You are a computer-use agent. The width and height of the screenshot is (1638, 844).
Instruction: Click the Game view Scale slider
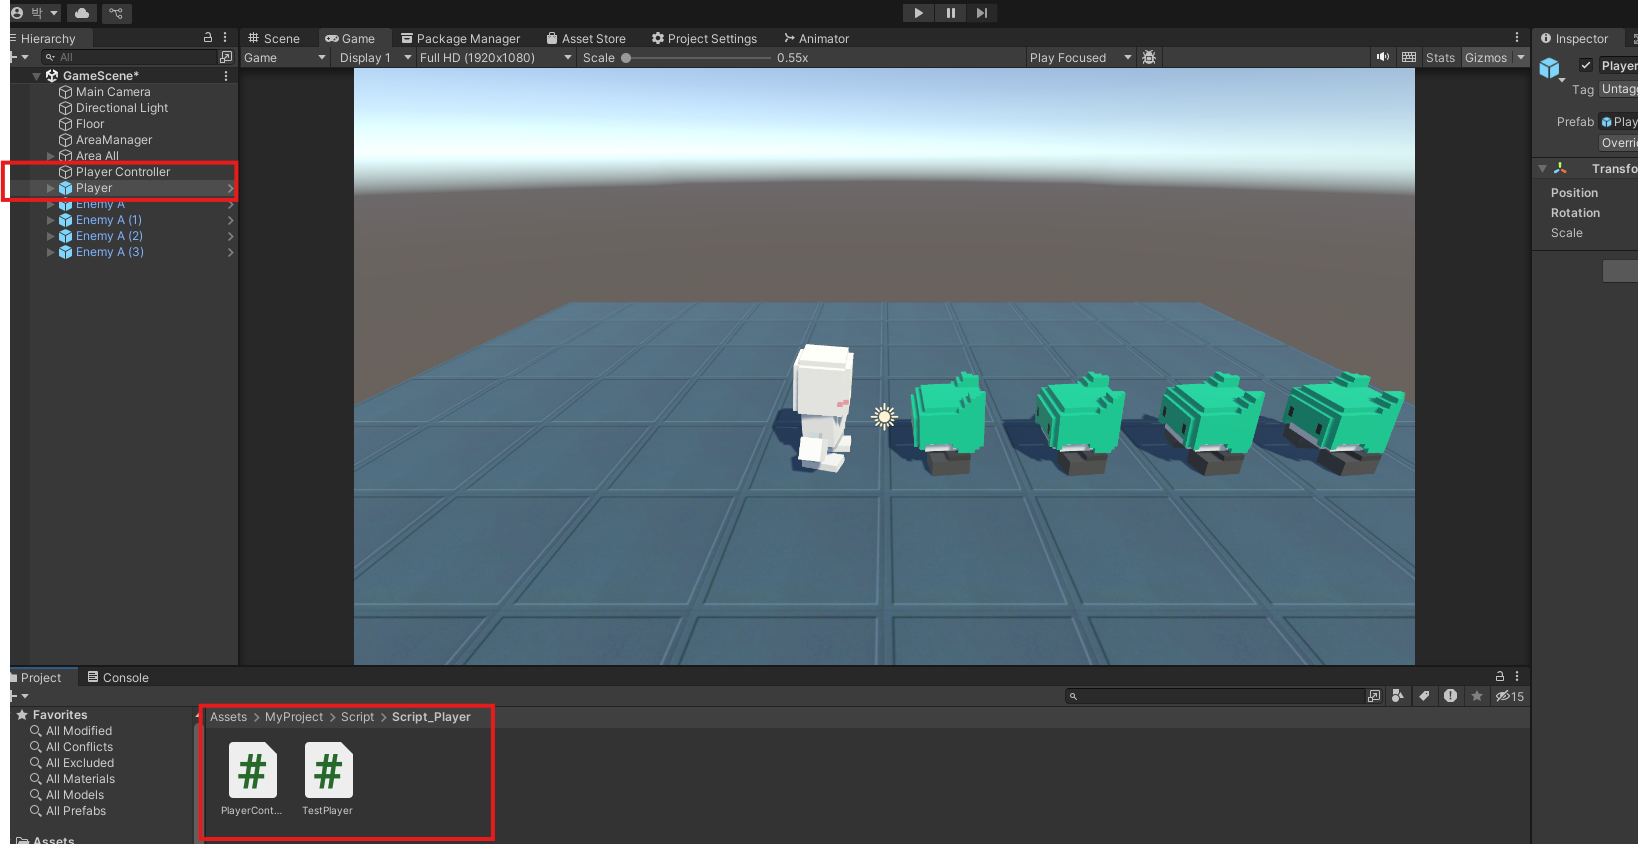tap(698, 58)
